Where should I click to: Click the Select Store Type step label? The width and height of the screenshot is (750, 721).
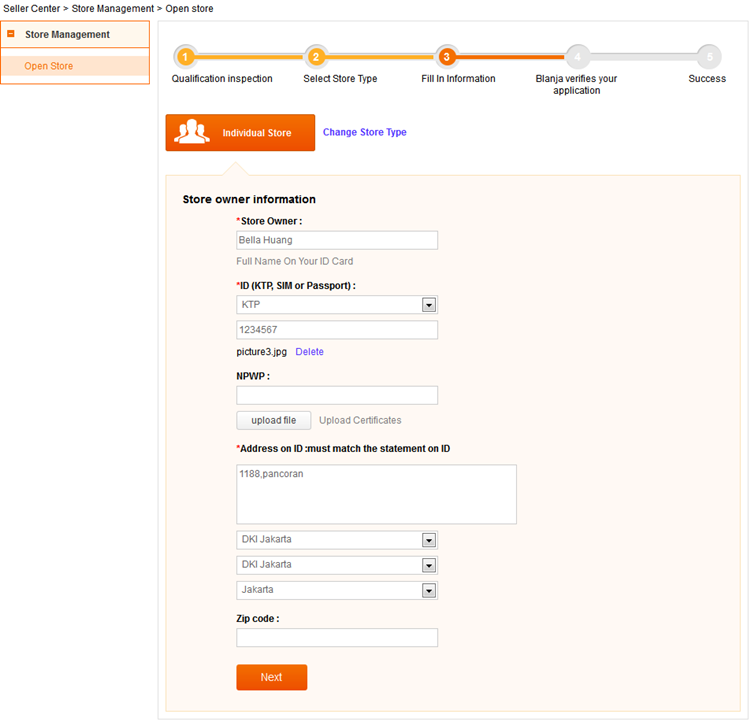click(340, 78)
